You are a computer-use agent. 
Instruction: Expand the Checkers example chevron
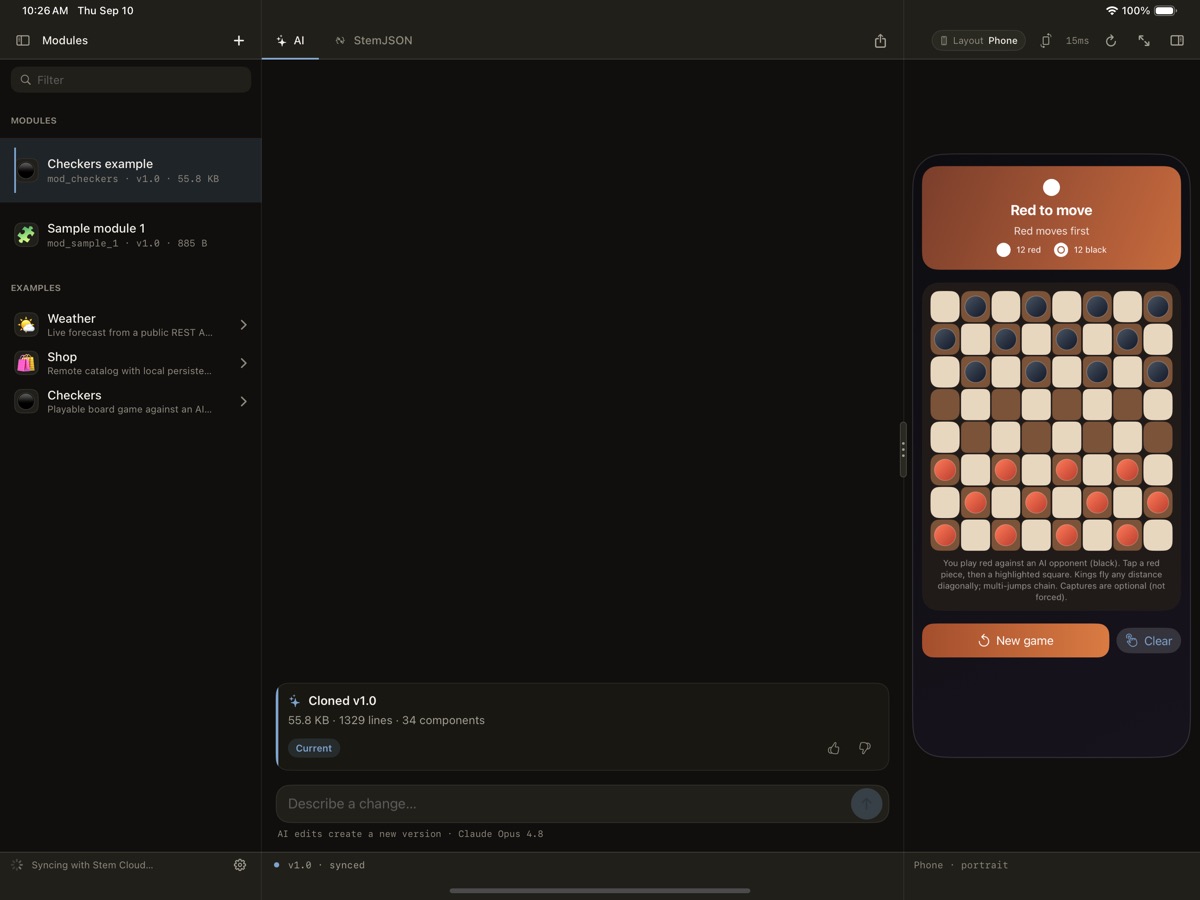(x=244, y=402)
